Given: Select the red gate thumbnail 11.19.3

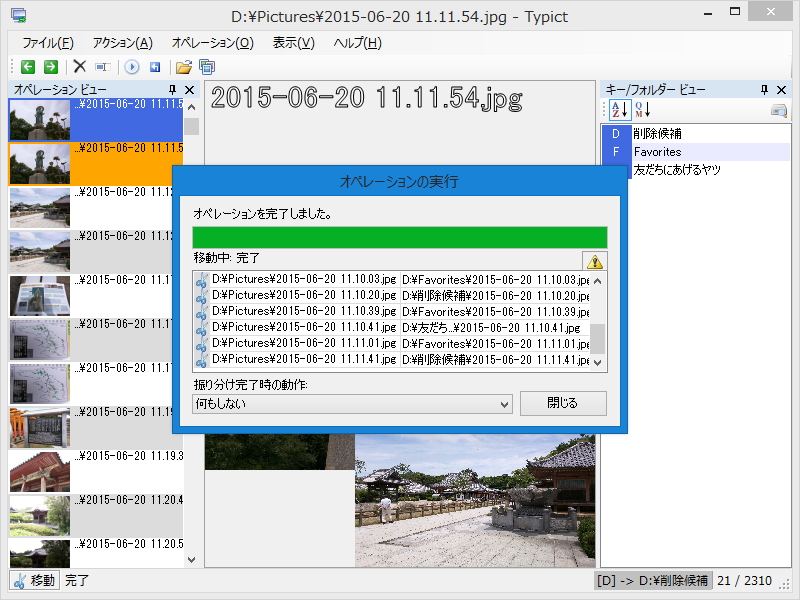Looking at the screenshot, I should click(x=40, y=471).
